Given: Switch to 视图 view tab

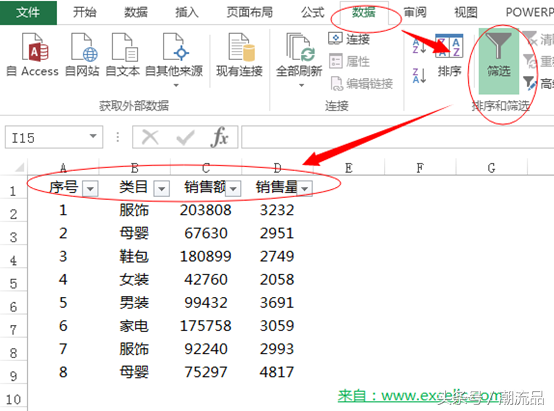Looking at the screenshot, I should (466, 13).
